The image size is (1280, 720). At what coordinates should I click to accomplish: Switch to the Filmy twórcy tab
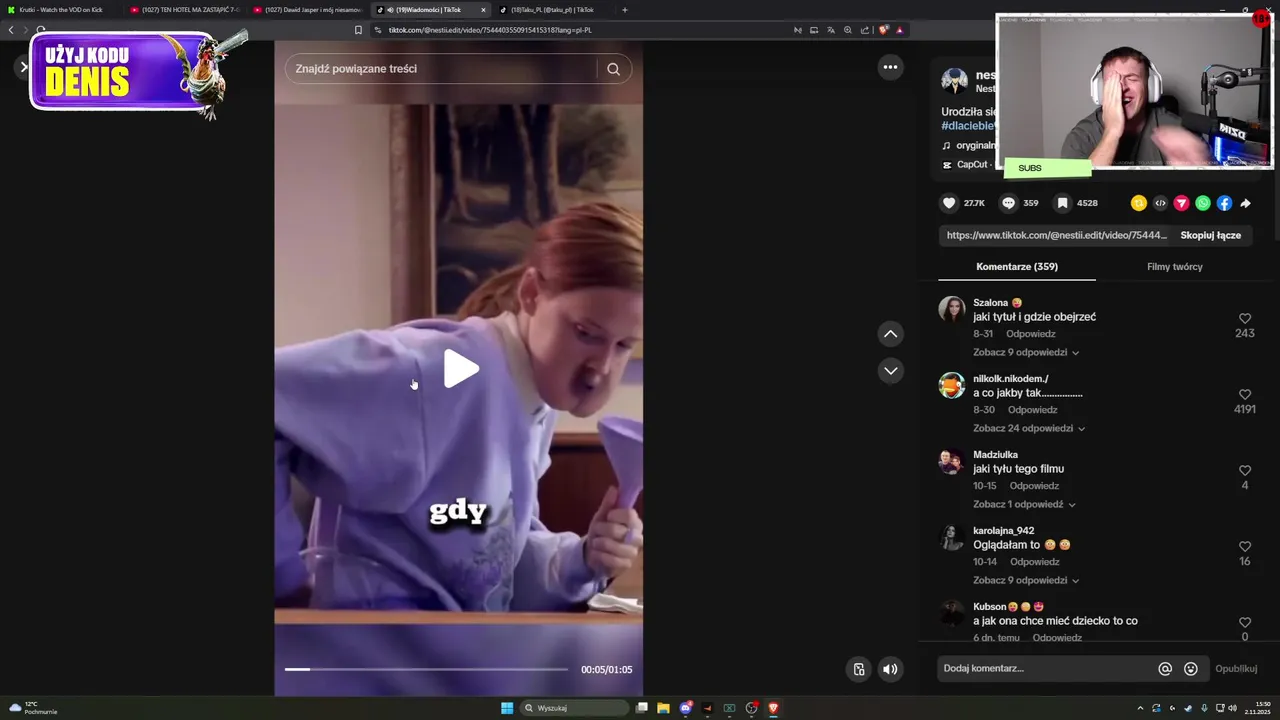1174,267
